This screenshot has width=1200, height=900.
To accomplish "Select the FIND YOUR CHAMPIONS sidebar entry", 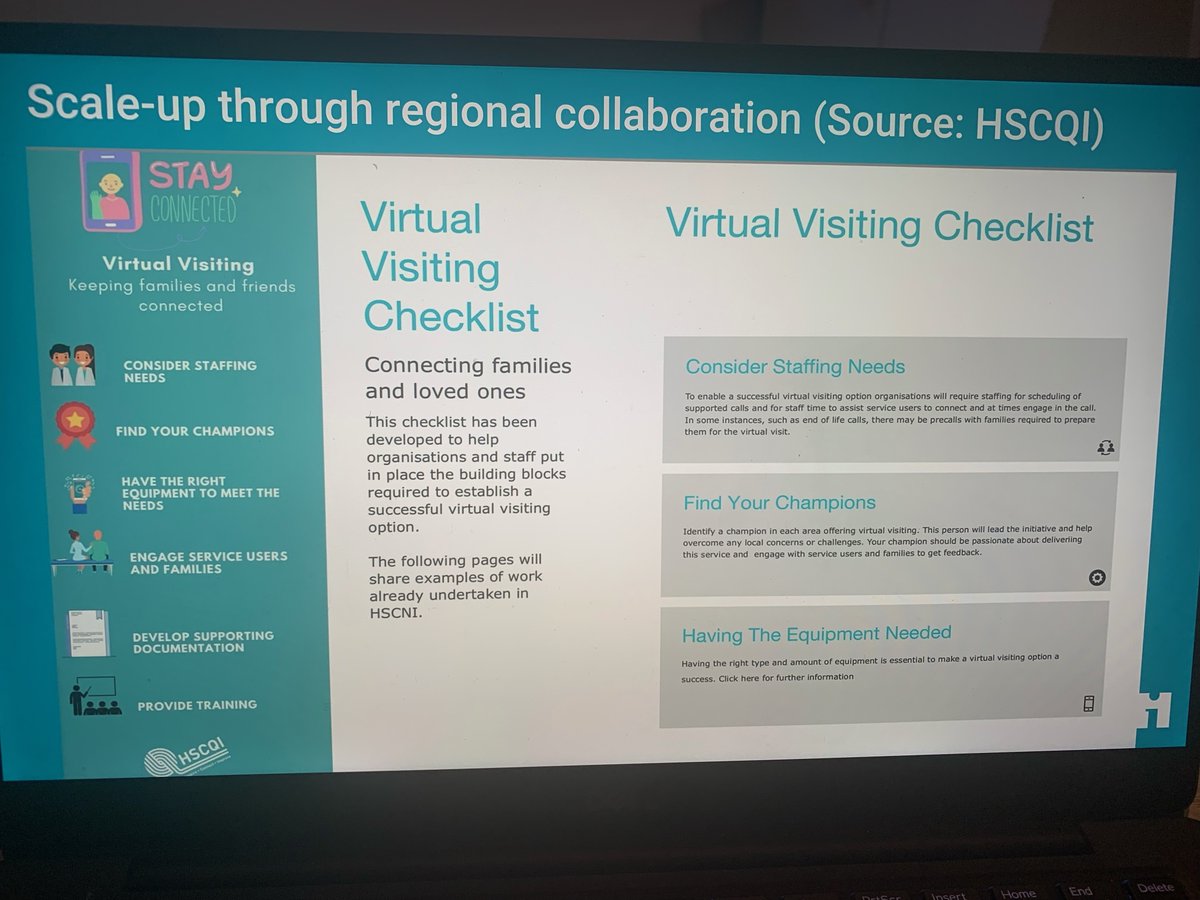I will pyautogui.click(x=195, y=430).
